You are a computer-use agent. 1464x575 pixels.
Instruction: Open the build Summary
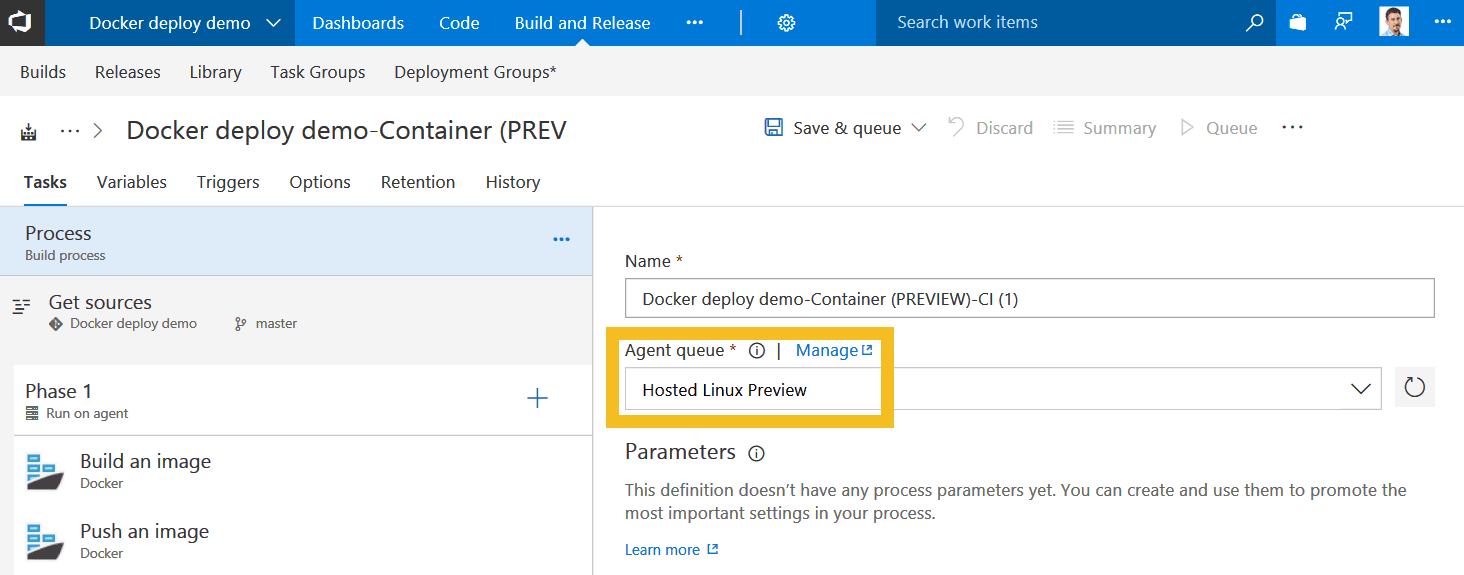pyautogui.click(x=1105, y=128)
